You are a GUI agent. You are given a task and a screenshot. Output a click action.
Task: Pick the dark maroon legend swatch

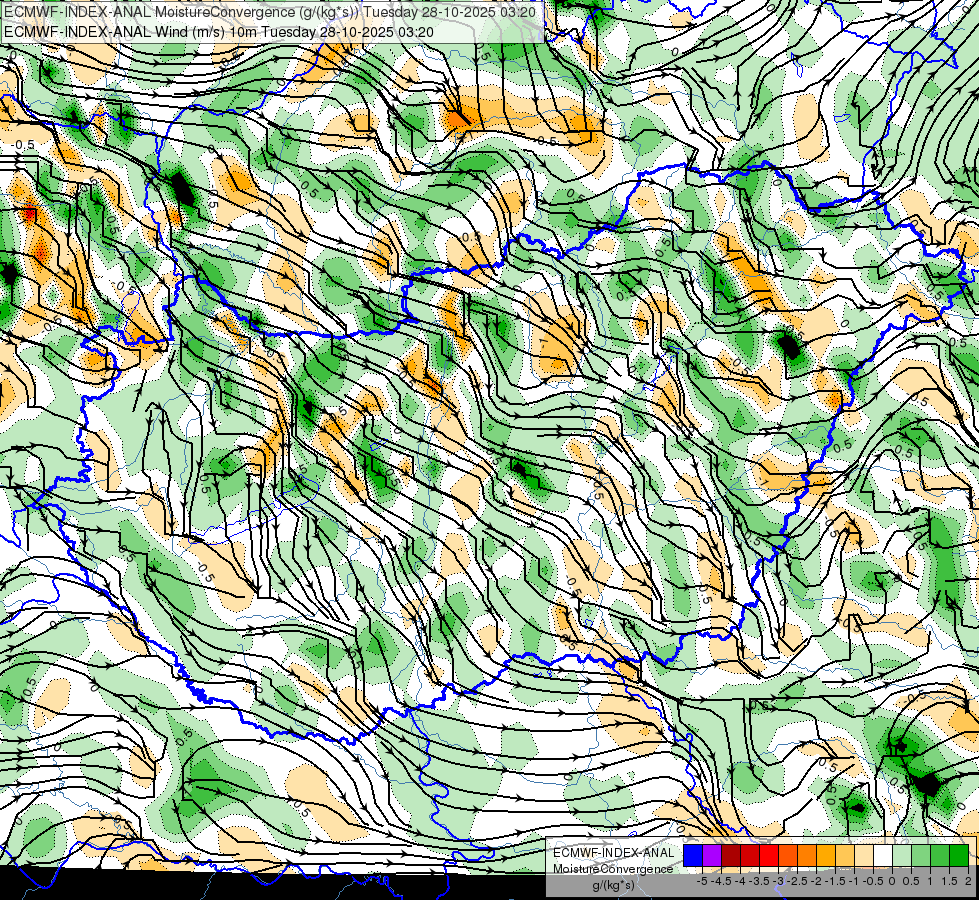pyautogui.click(x=731, y=855)
